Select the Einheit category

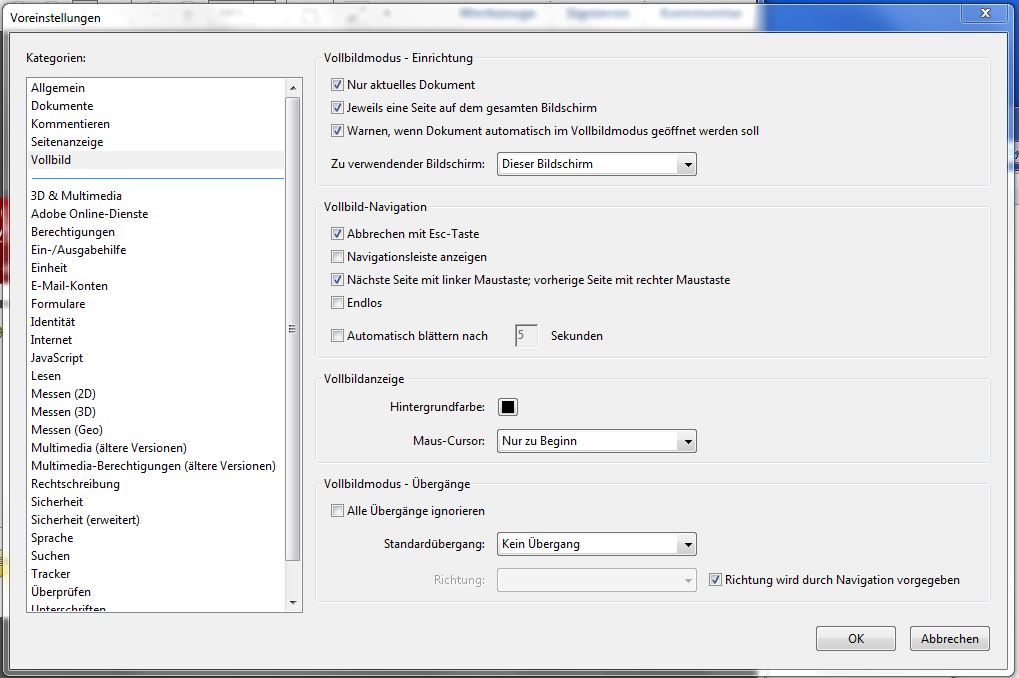[157, 268]
